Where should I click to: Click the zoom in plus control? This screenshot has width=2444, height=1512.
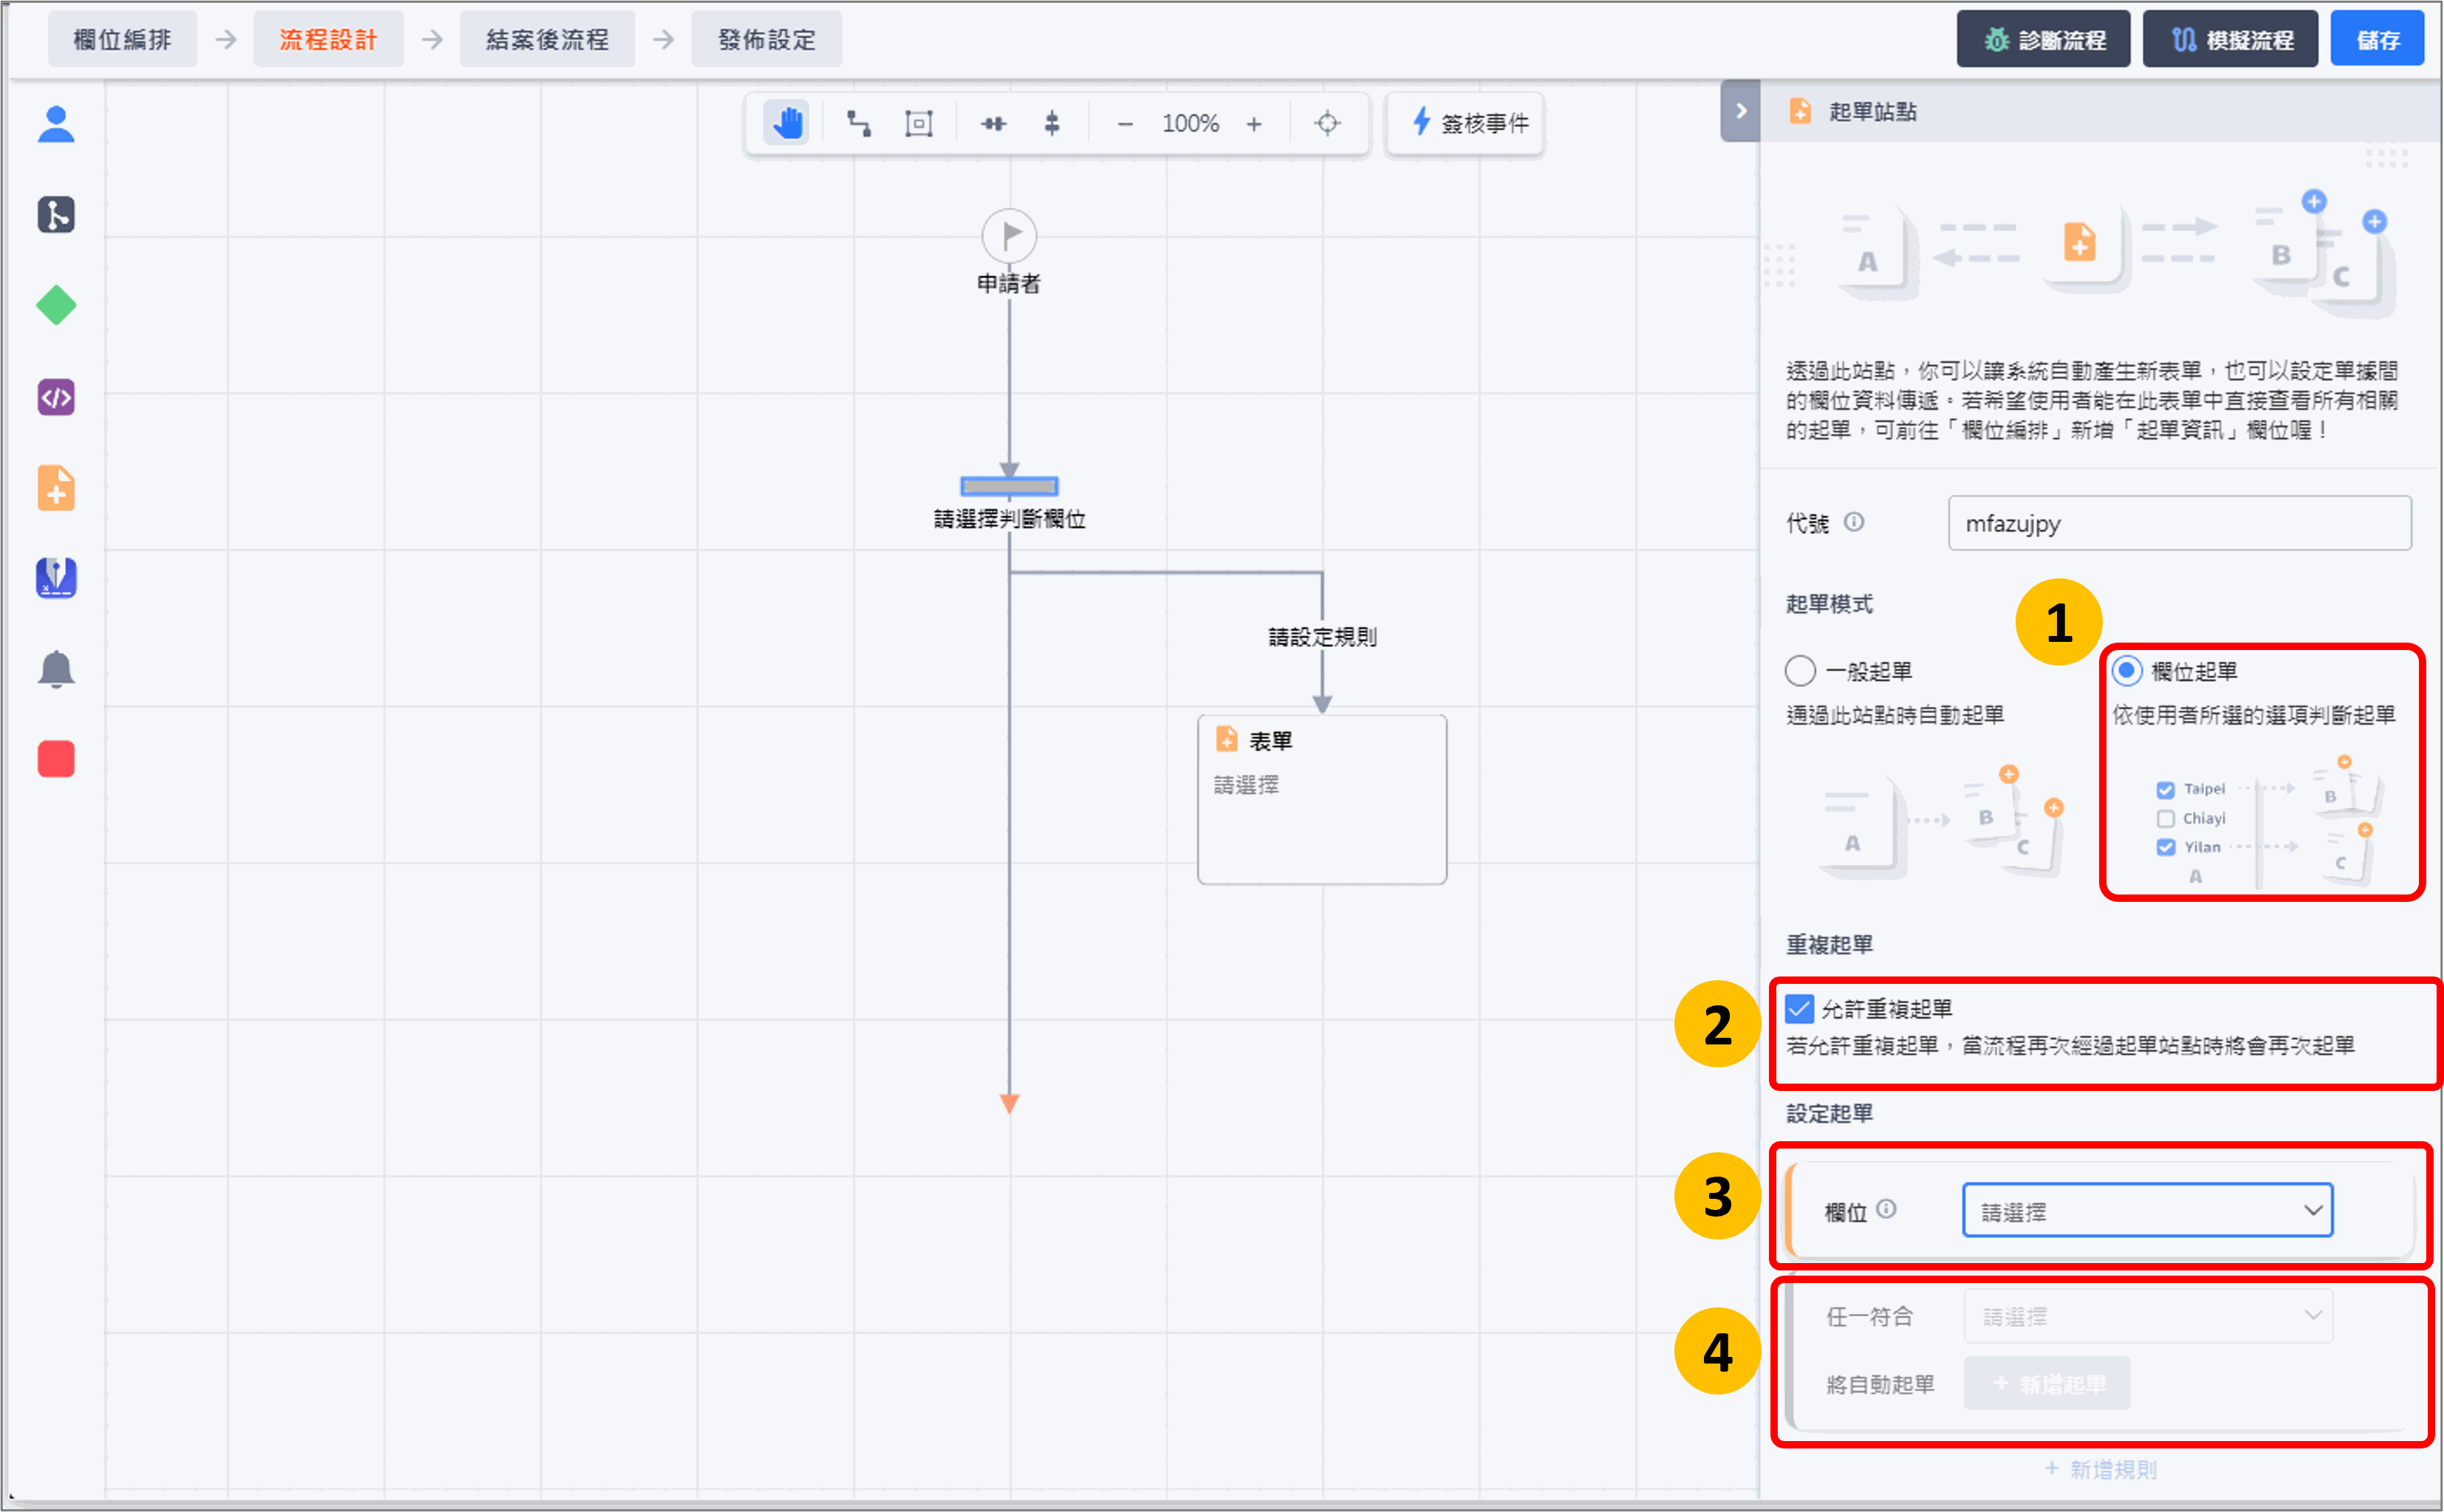1254,124
